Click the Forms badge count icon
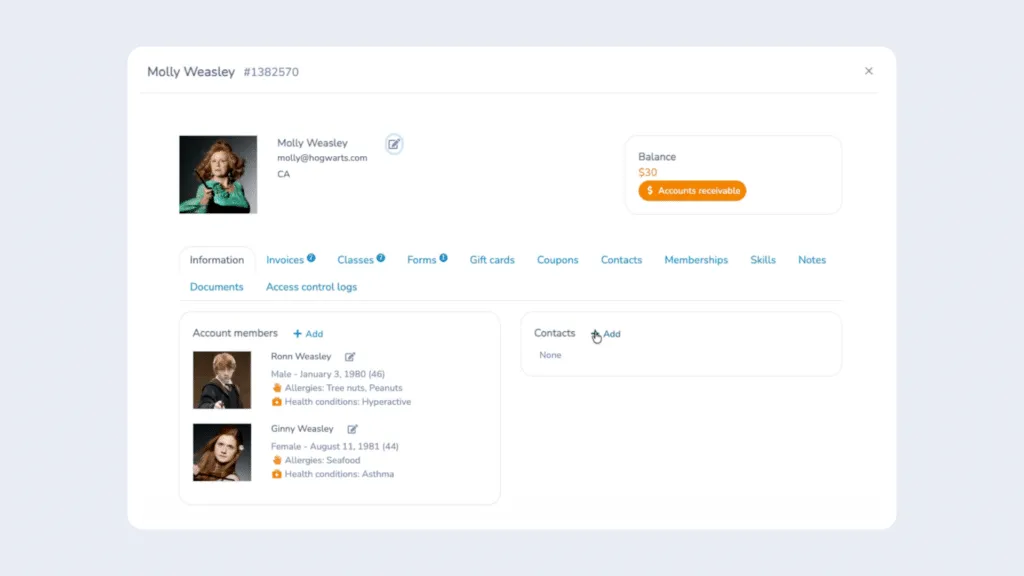 pyautogui.click(x=443, y=257)
